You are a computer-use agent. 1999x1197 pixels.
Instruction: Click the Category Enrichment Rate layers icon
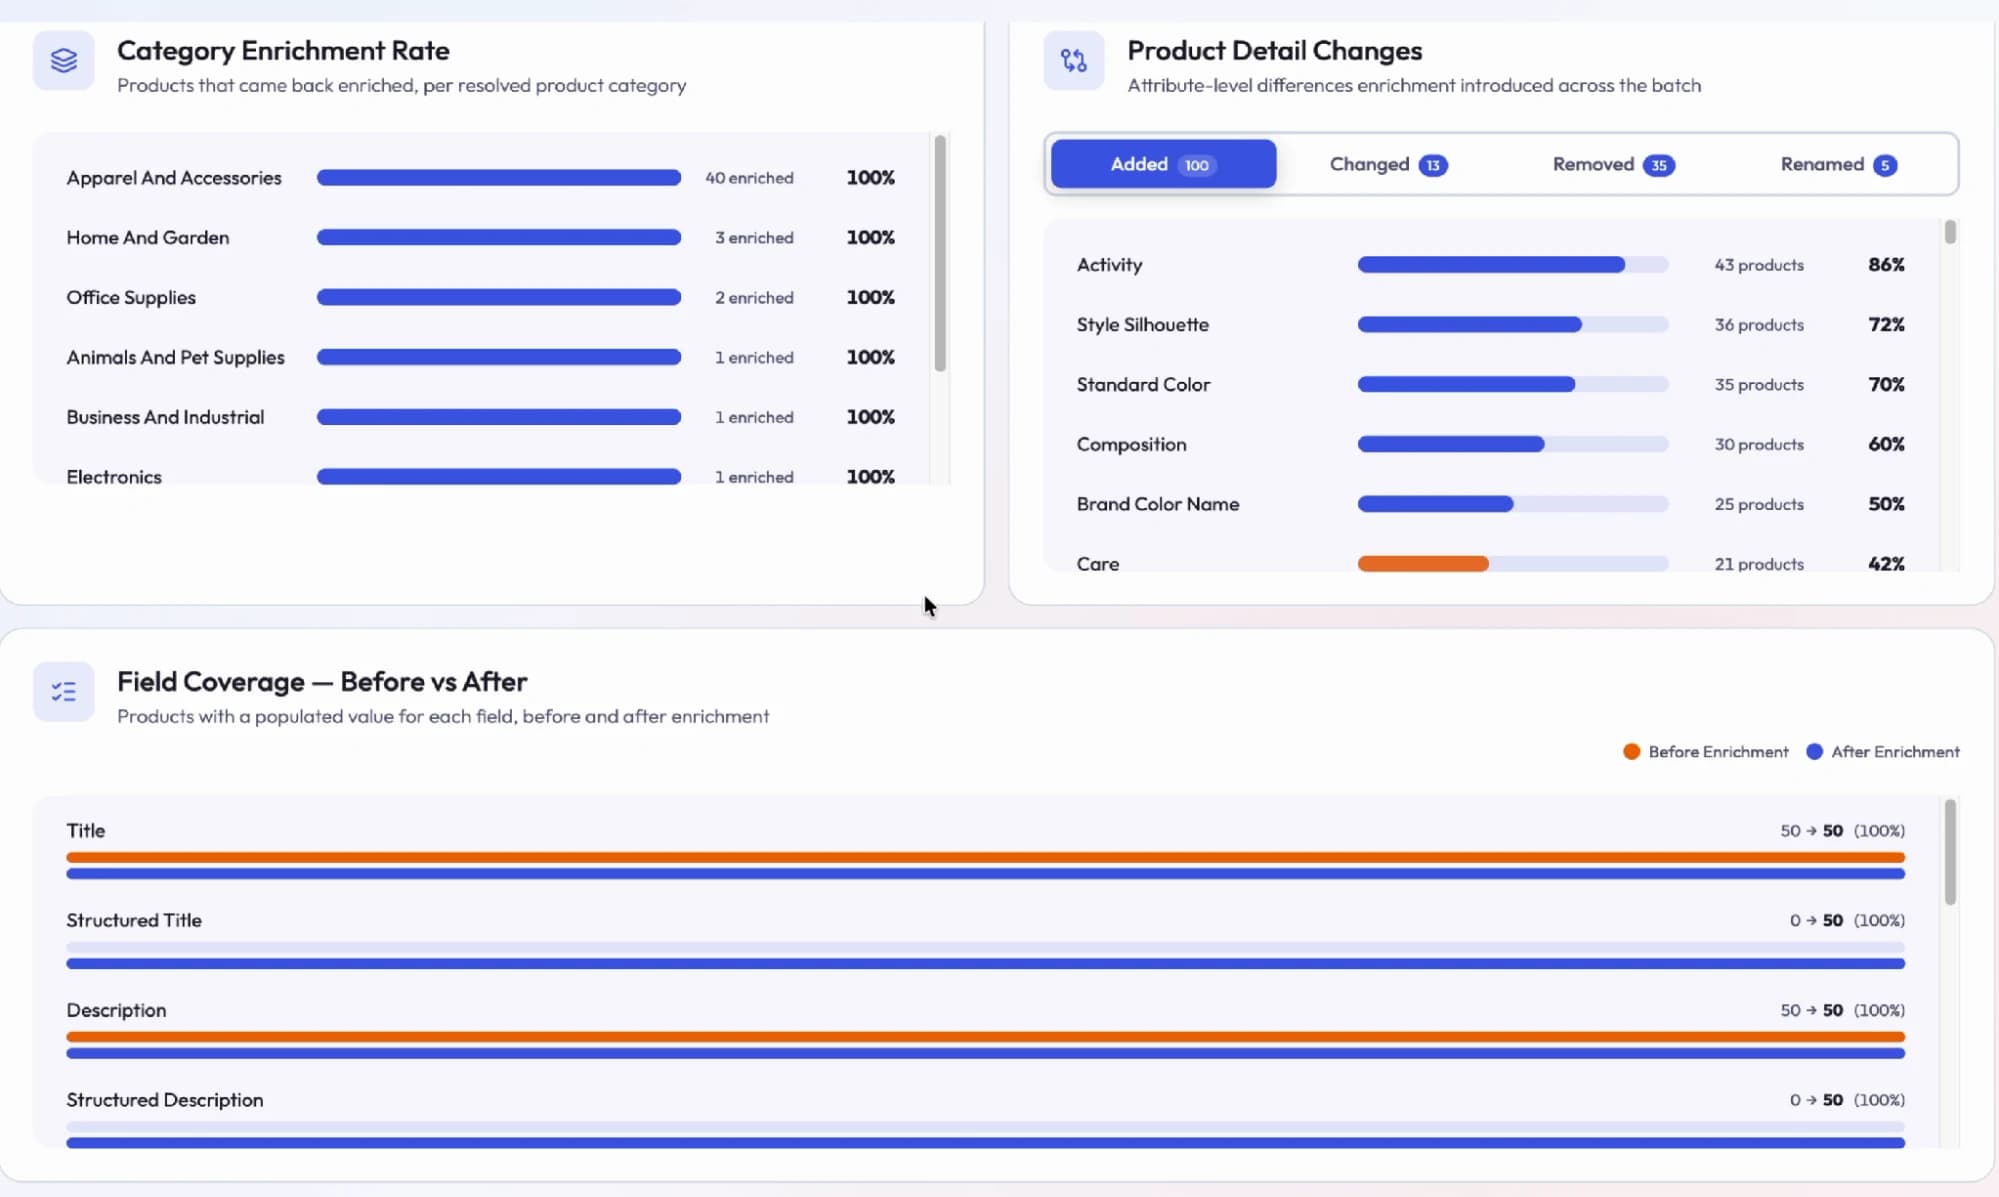pyautogui.click(x=64, y=61)
